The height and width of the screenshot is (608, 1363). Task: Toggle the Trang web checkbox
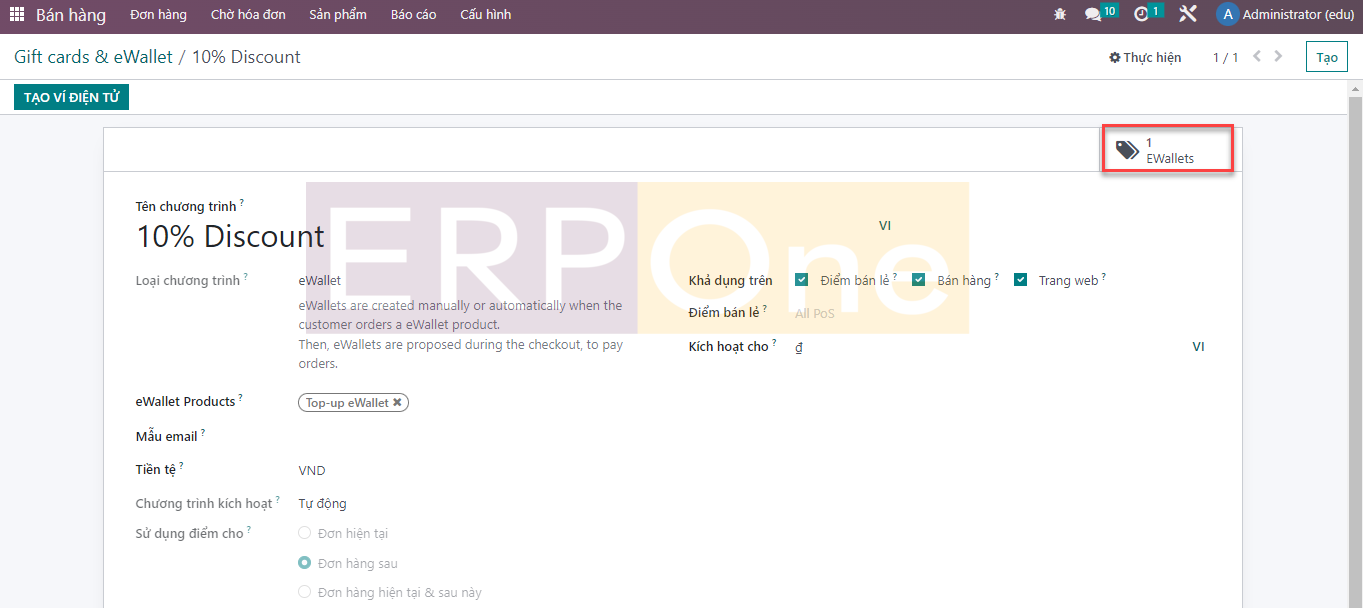coord(1020,280)
